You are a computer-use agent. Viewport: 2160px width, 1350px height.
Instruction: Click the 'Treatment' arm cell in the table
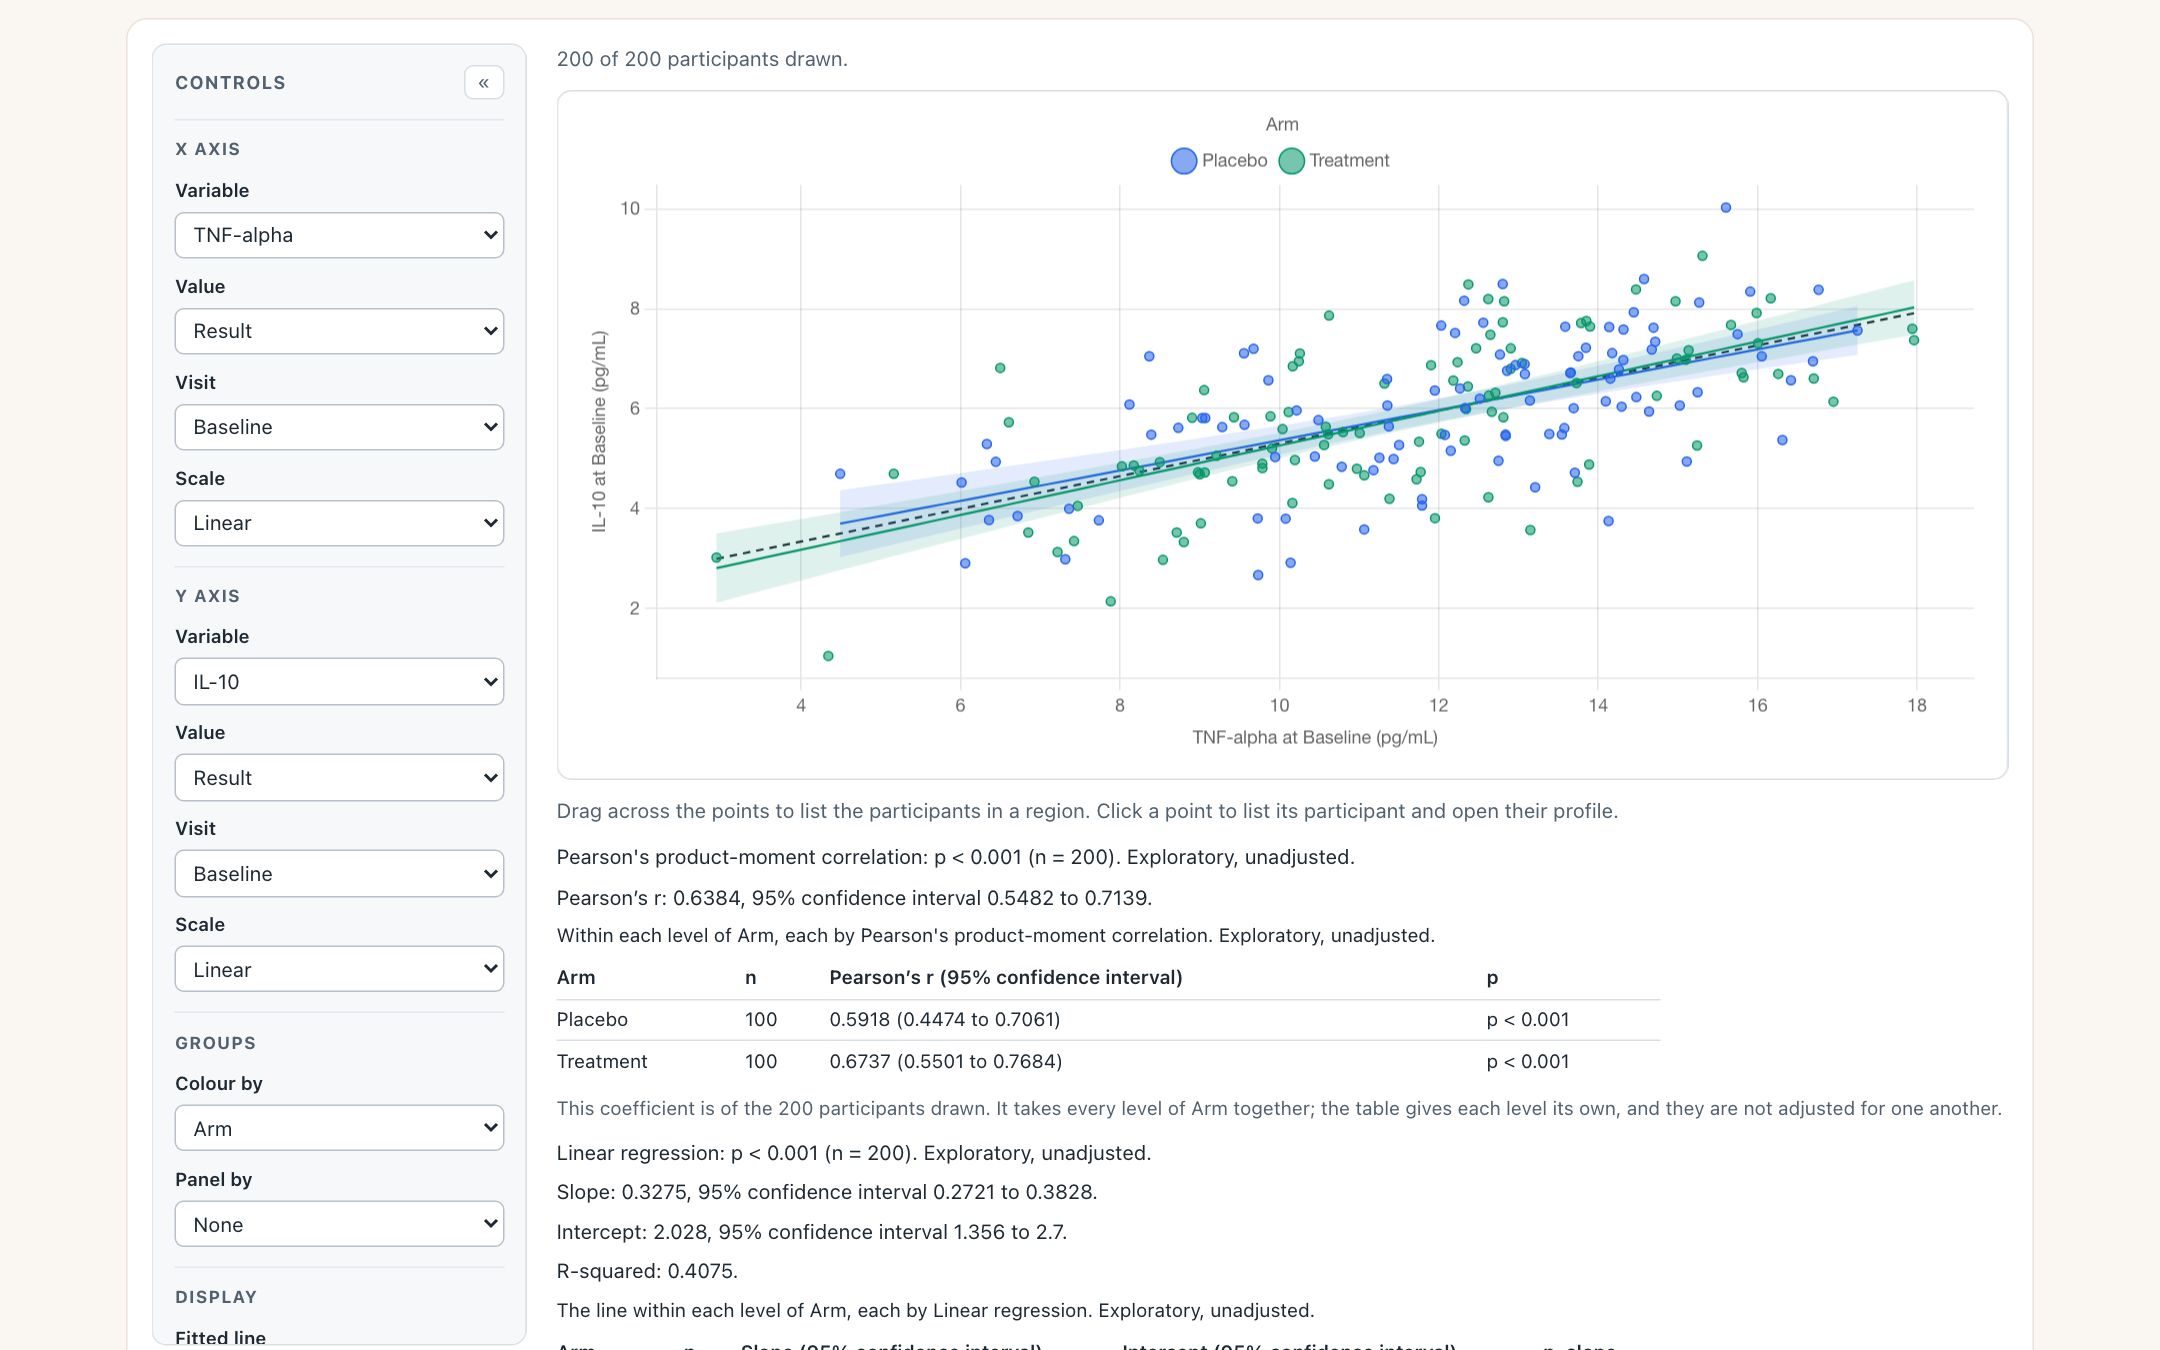coord(602,1061)
